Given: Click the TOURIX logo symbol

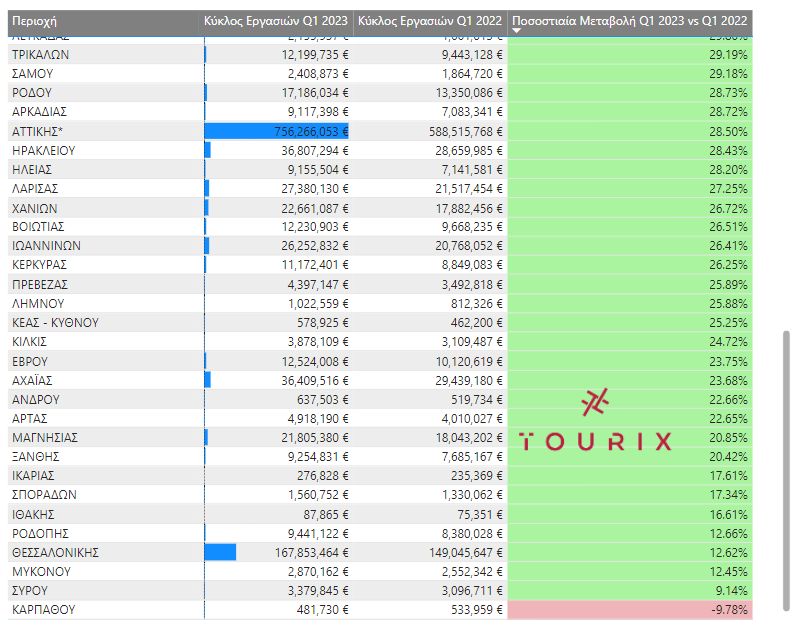Looking at the screenshot, I should pos(595,401).
